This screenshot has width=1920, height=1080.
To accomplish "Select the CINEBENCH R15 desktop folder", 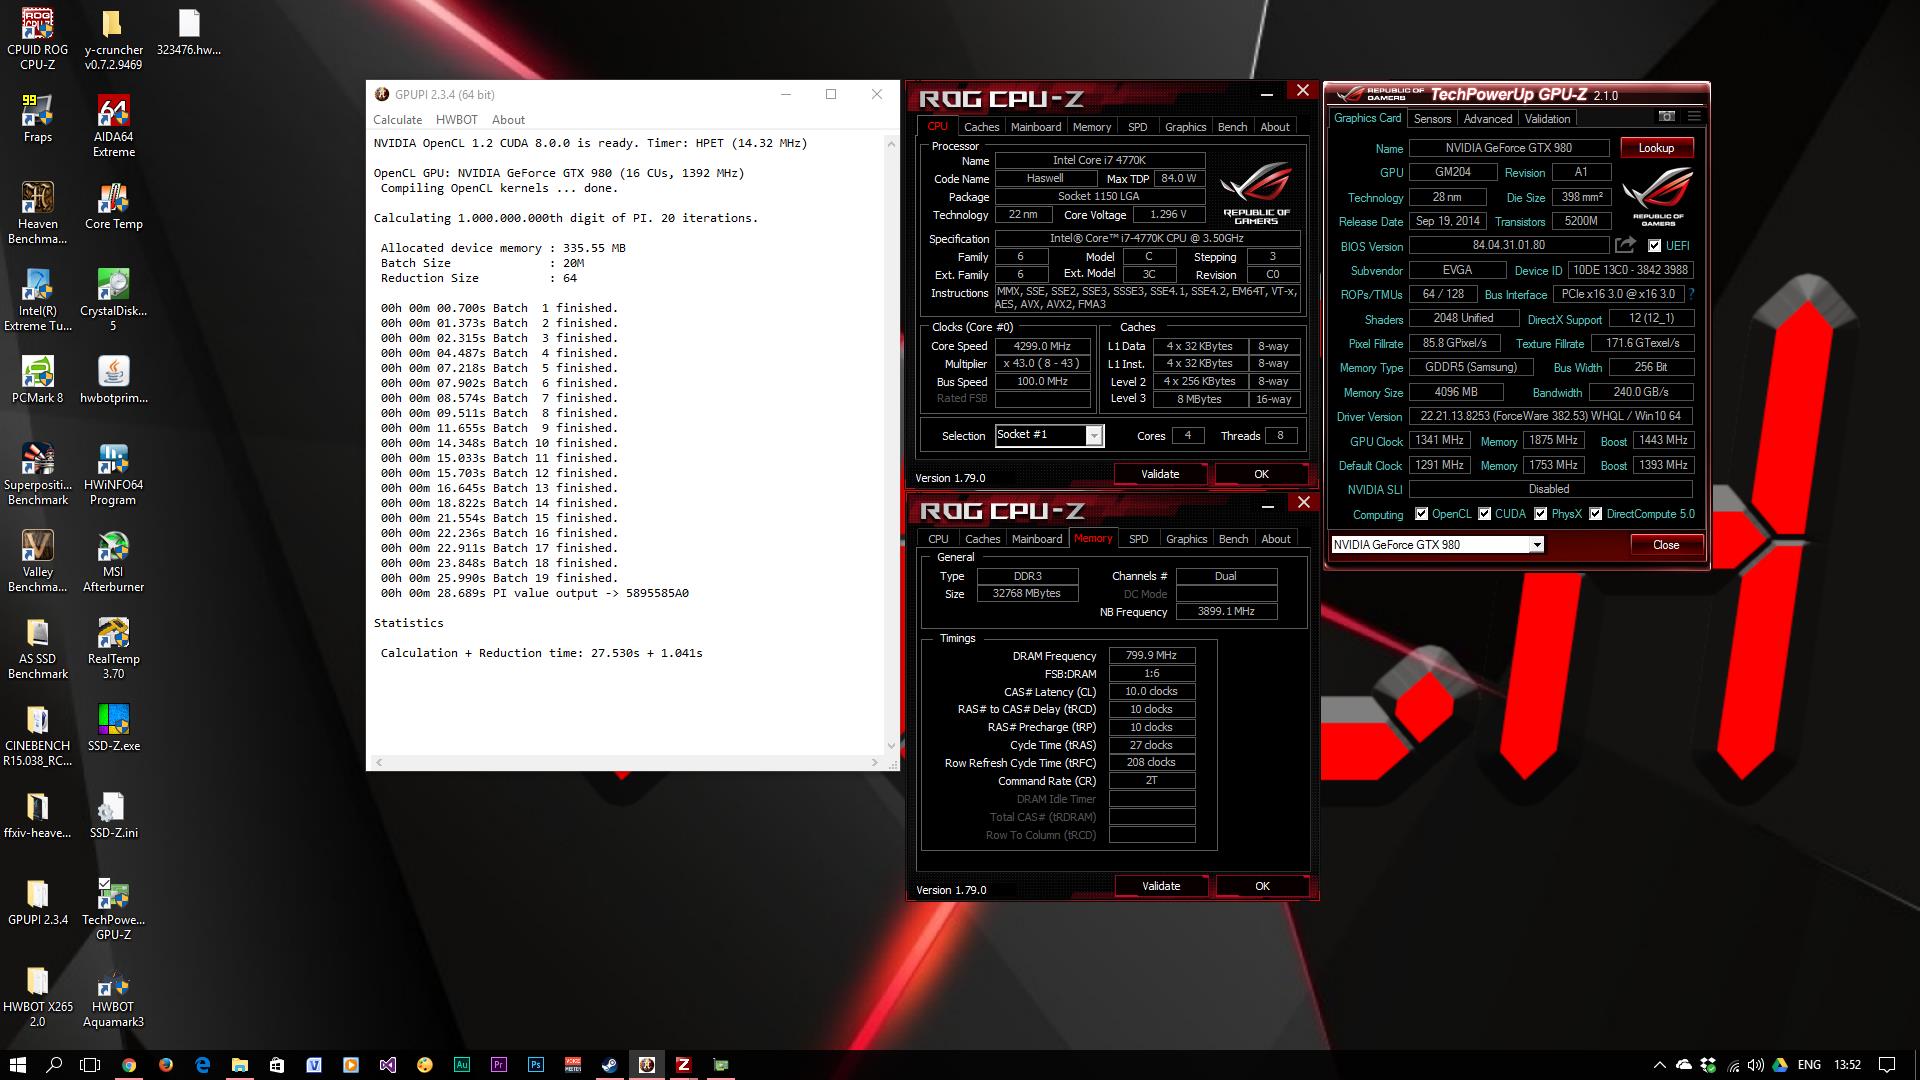I will 38,735.
